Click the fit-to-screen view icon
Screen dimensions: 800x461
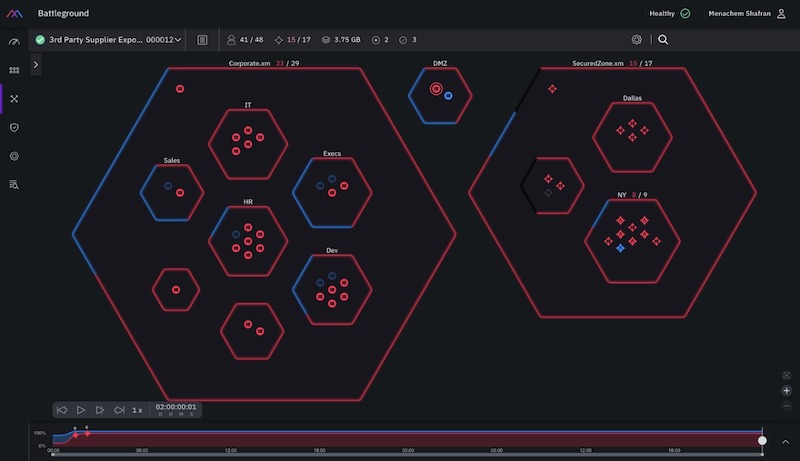[786, 375]
